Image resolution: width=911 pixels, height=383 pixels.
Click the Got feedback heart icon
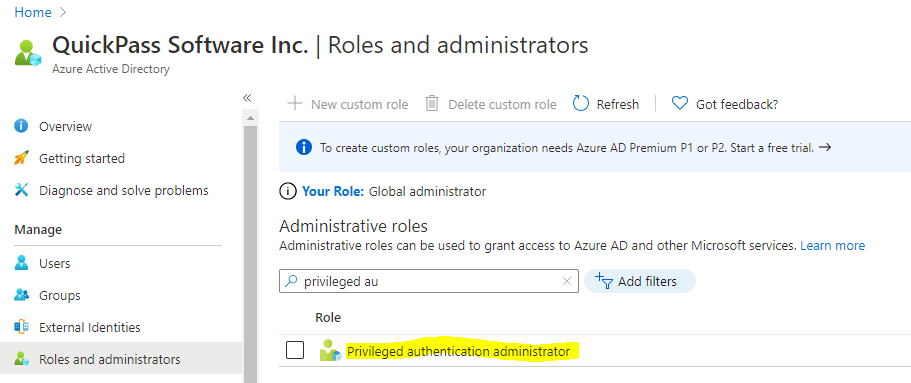680,103
